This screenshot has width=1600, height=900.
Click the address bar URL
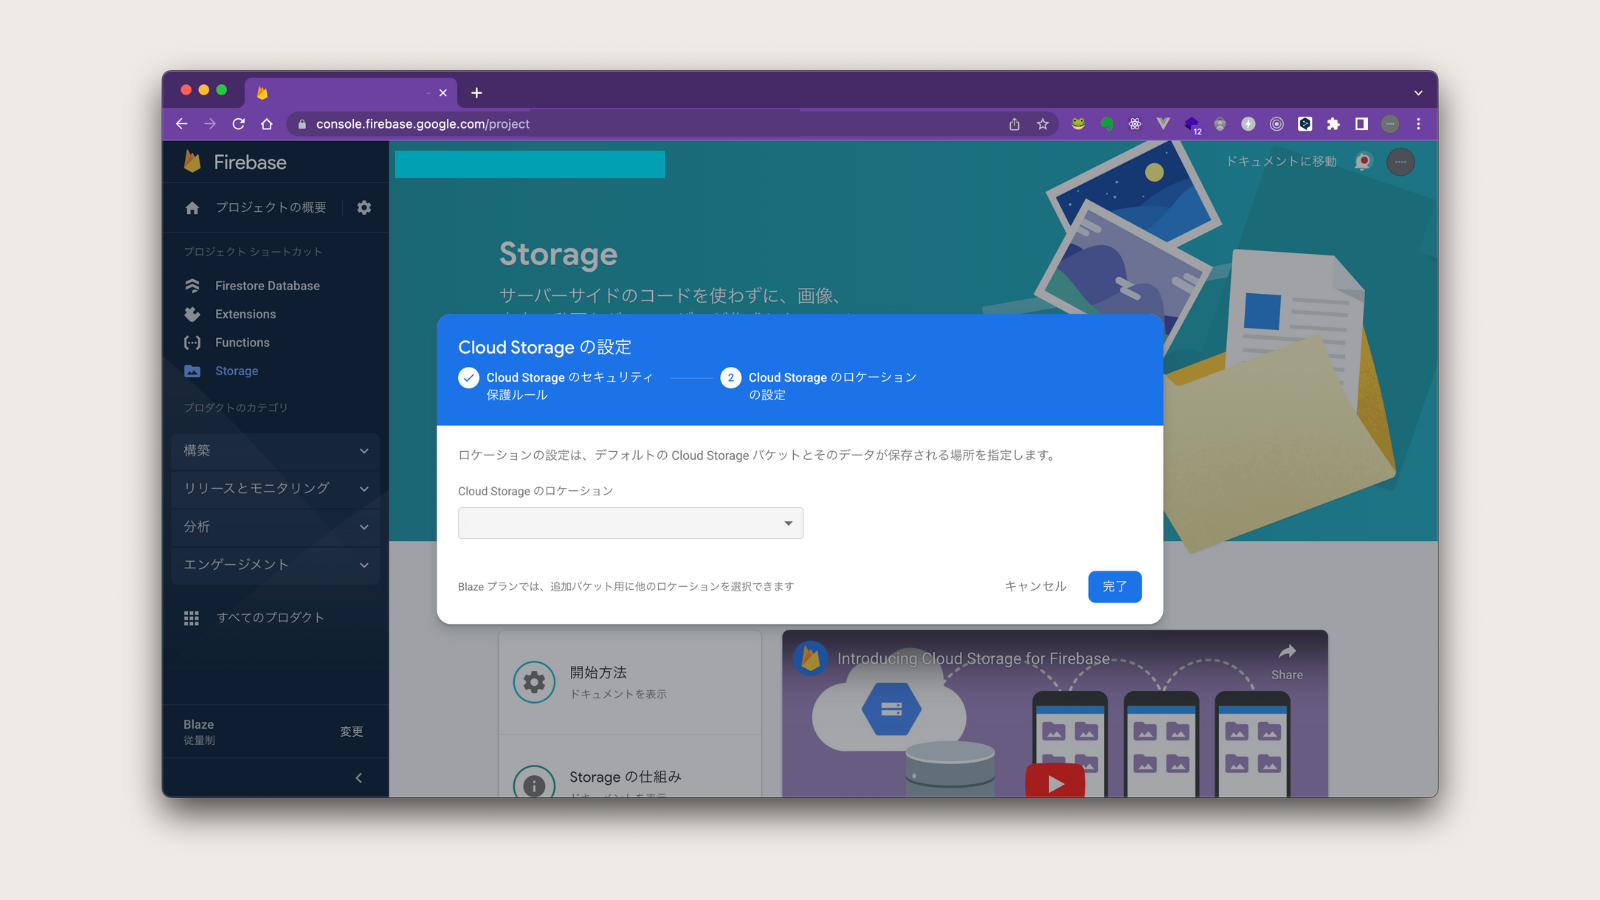(x=423, y=124)
